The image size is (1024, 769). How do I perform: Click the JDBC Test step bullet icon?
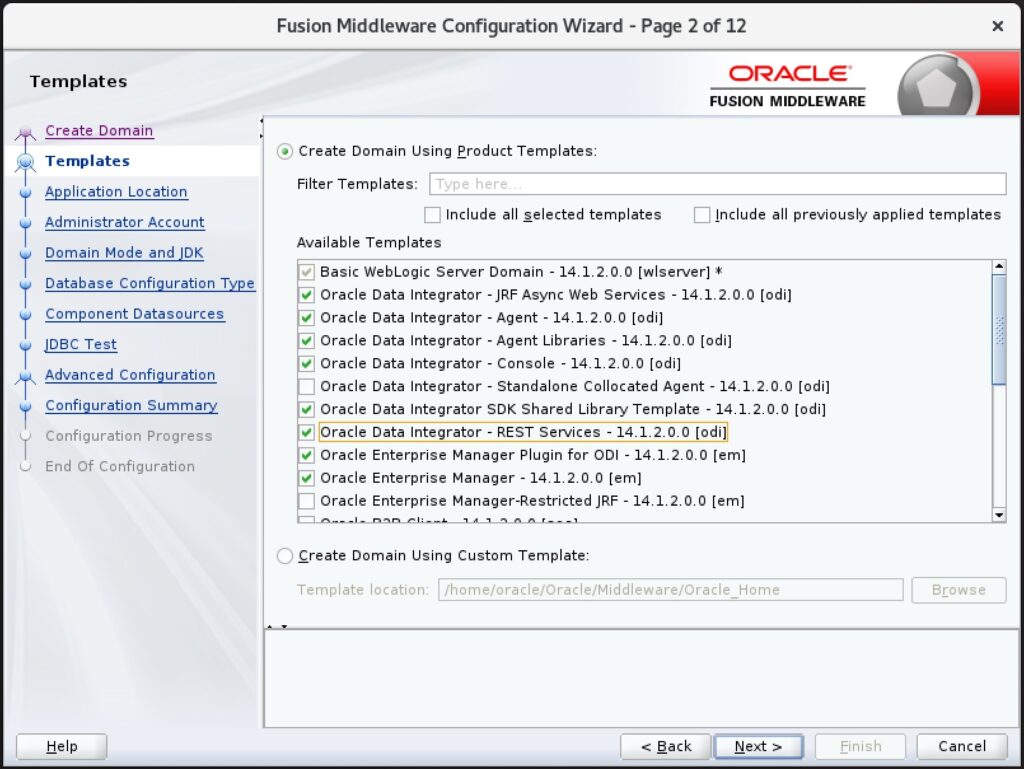tap(25, 345)
